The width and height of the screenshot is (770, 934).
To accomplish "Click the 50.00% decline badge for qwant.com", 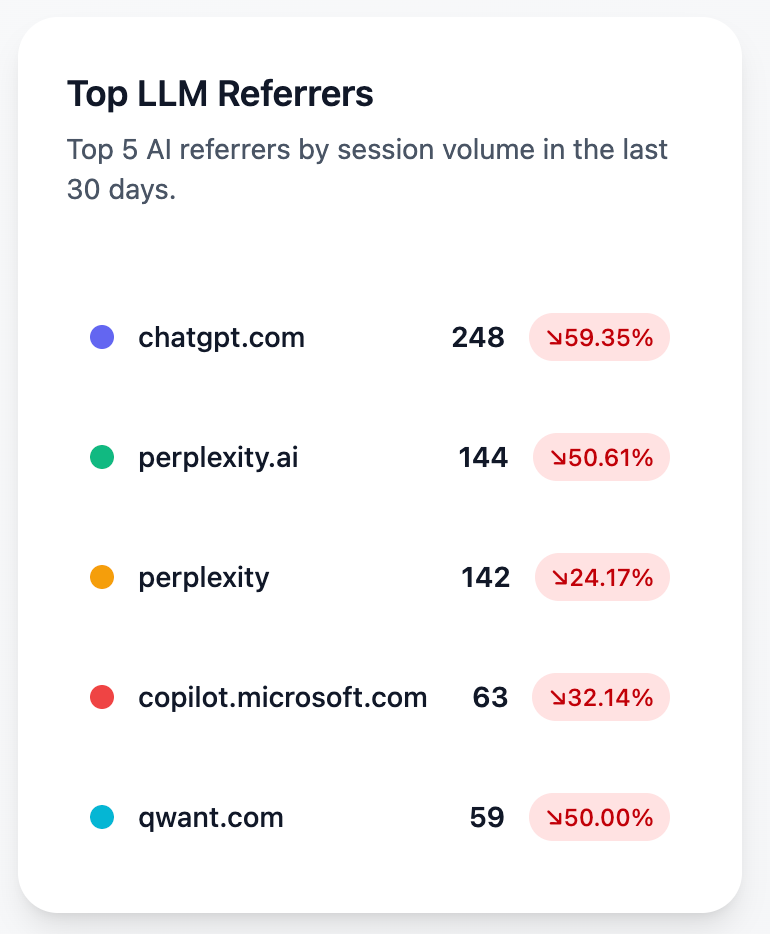I will [598, 817].
